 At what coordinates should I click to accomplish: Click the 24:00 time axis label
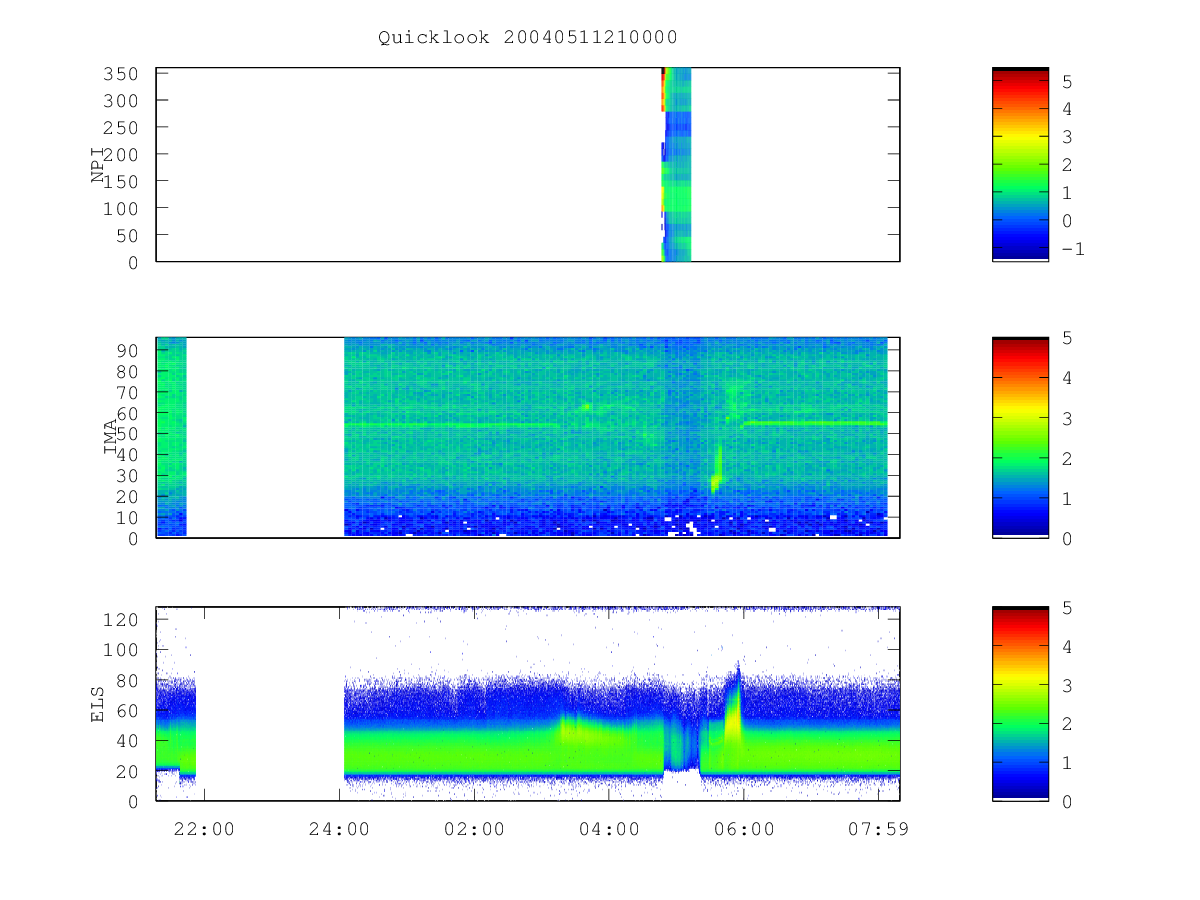pyautogui.click(x=340, y=829)
